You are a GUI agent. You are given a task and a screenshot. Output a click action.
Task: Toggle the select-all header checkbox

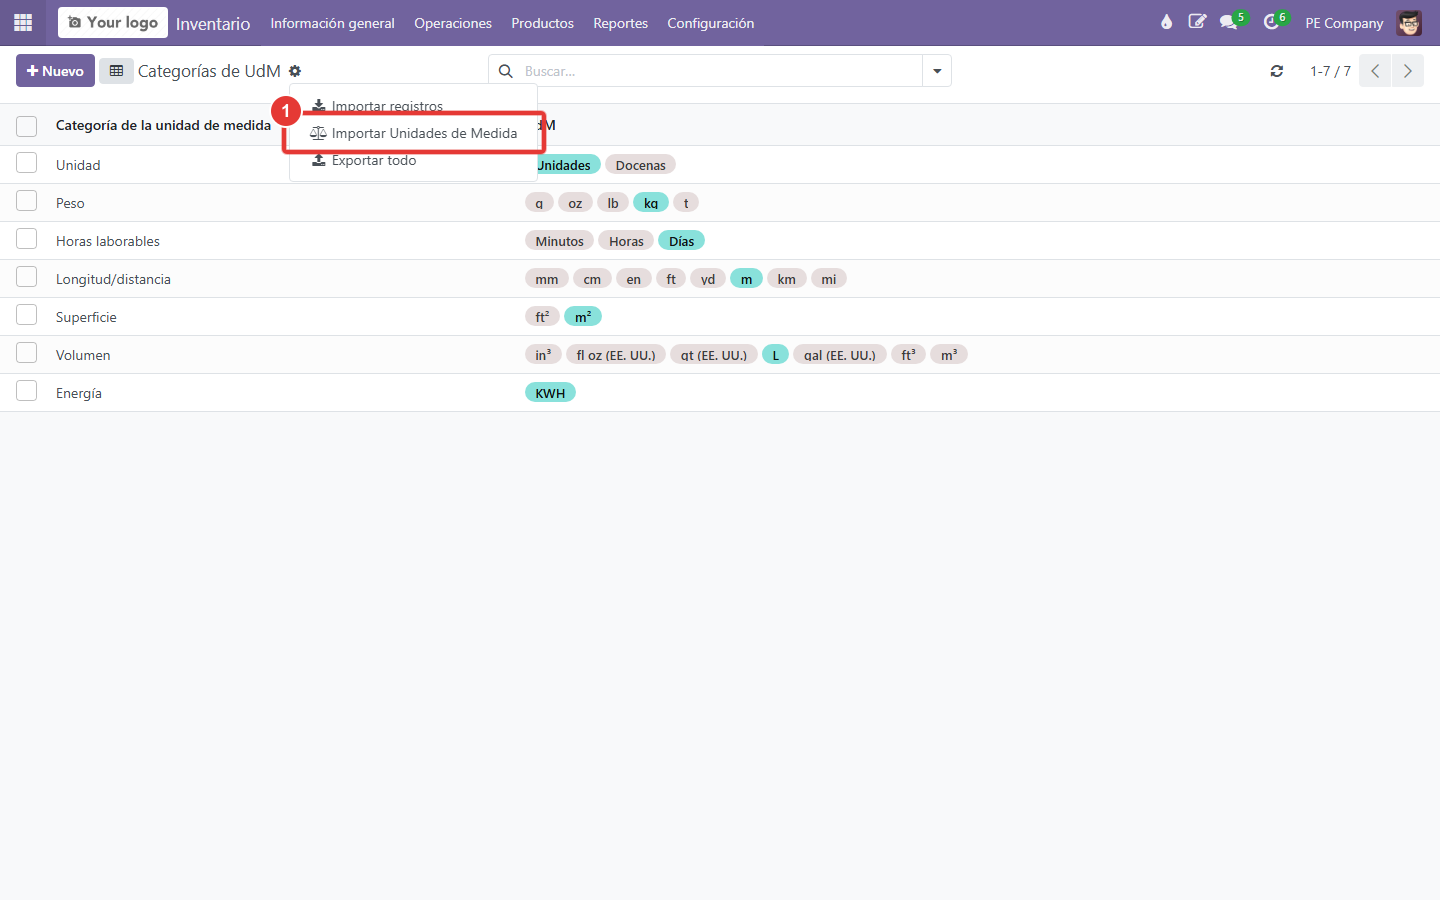(27, 126)
